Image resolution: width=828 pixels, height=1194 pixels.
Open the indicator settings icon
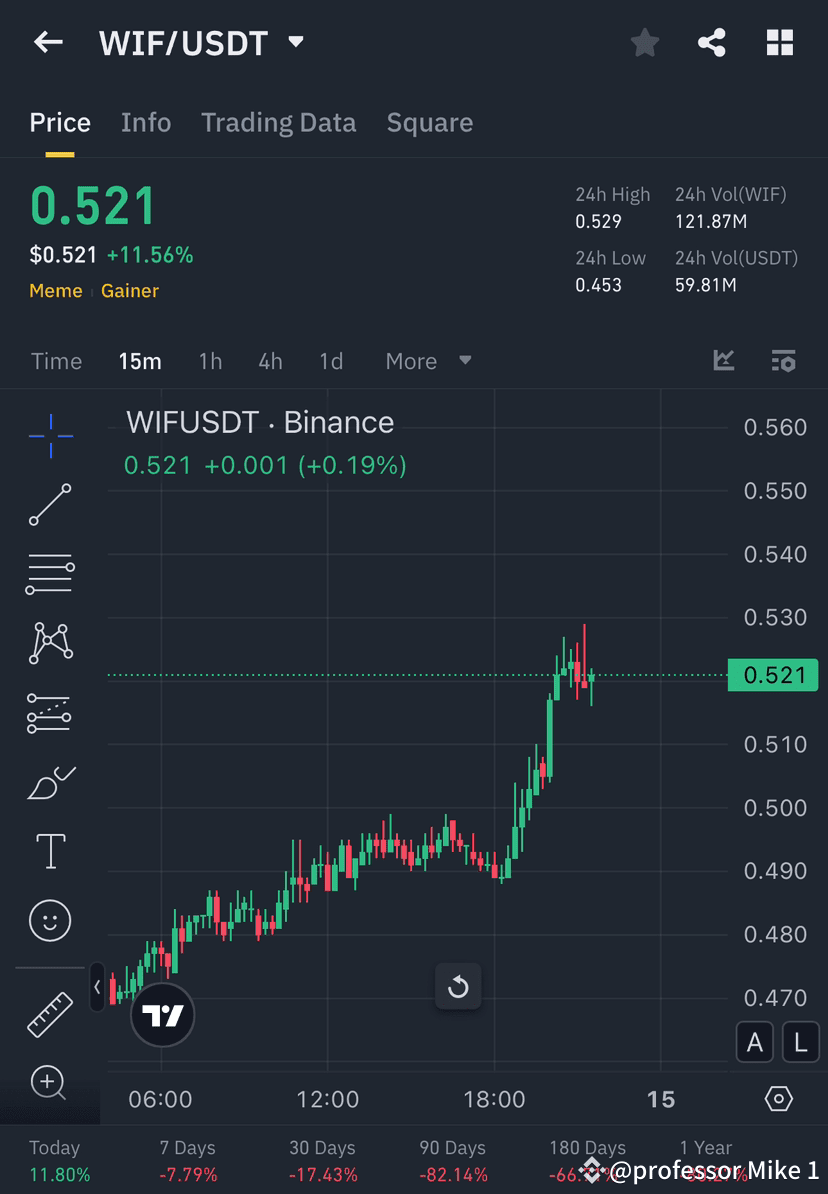pos(783,361)
